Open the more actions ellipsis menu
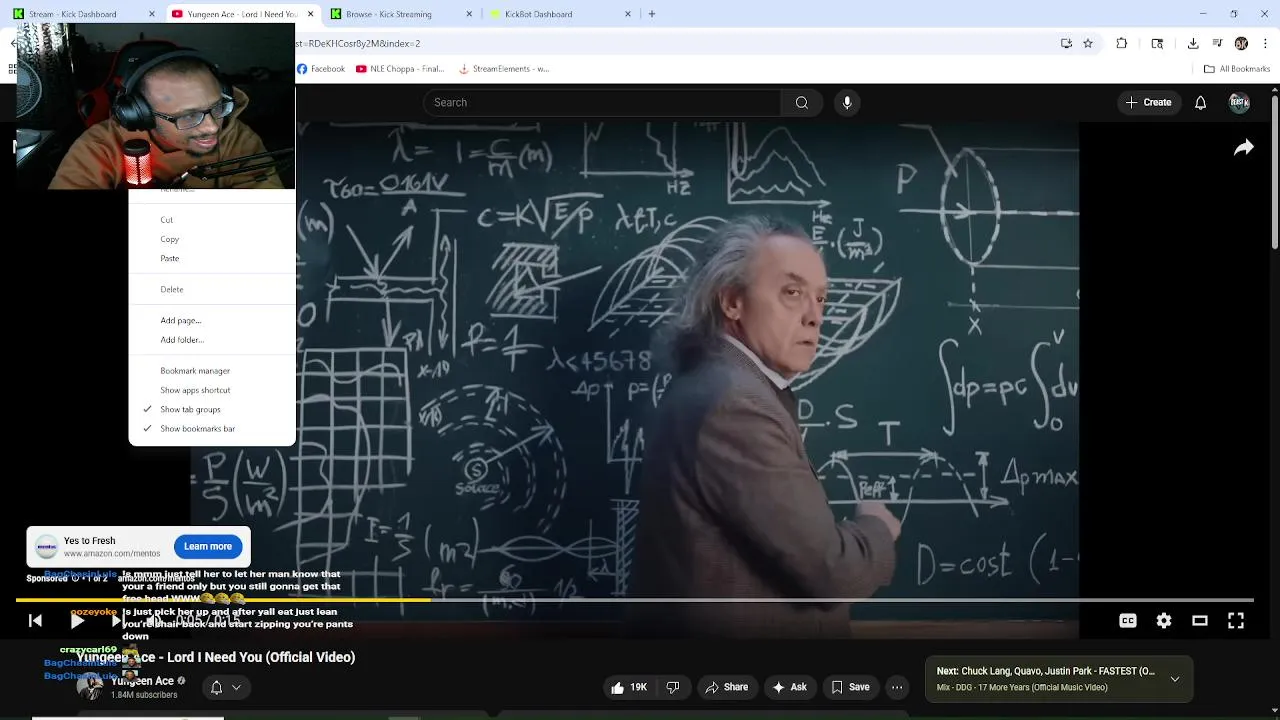 coord(897,687)
